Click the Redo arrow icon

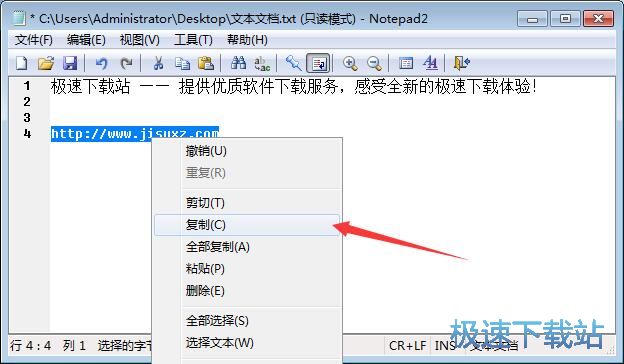[x=126, y=63]
